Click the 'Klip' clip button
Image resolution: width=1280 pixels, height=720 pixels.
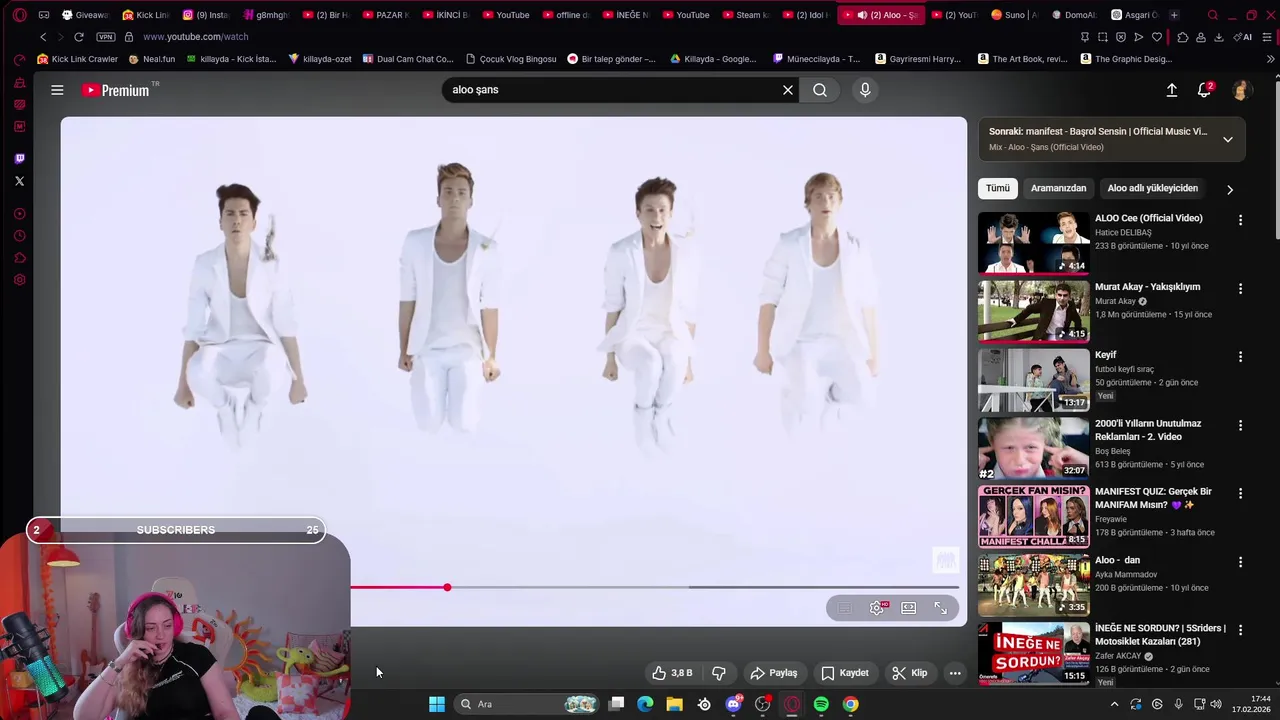(x=910, y=673)
